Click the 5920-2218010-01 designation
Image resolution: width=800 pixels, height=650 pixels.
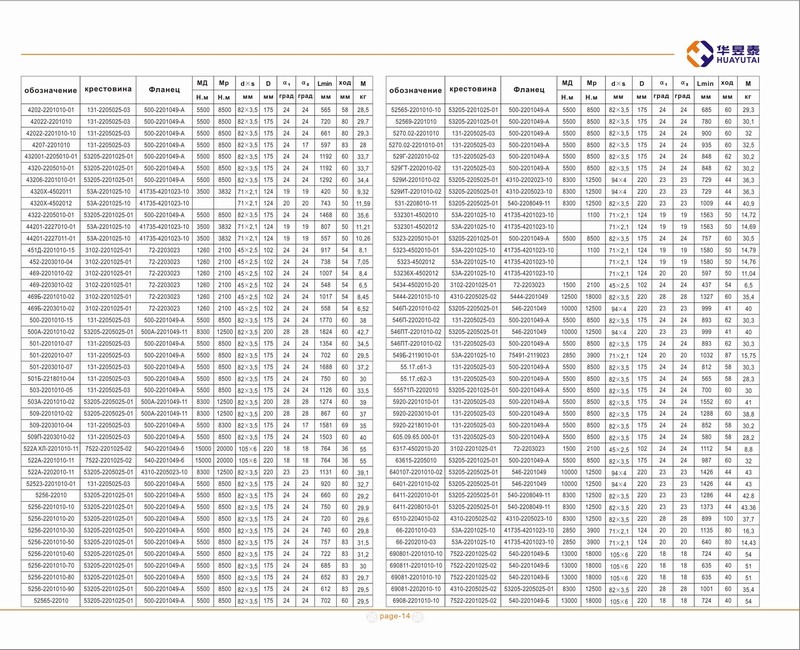[x=415, y=426]
